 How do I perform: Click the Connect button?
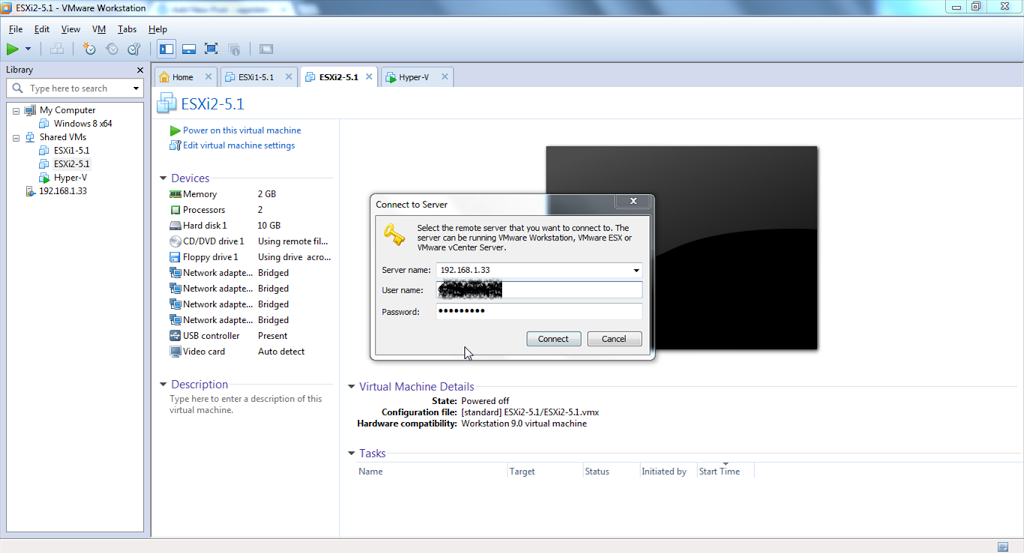(553, 339)
